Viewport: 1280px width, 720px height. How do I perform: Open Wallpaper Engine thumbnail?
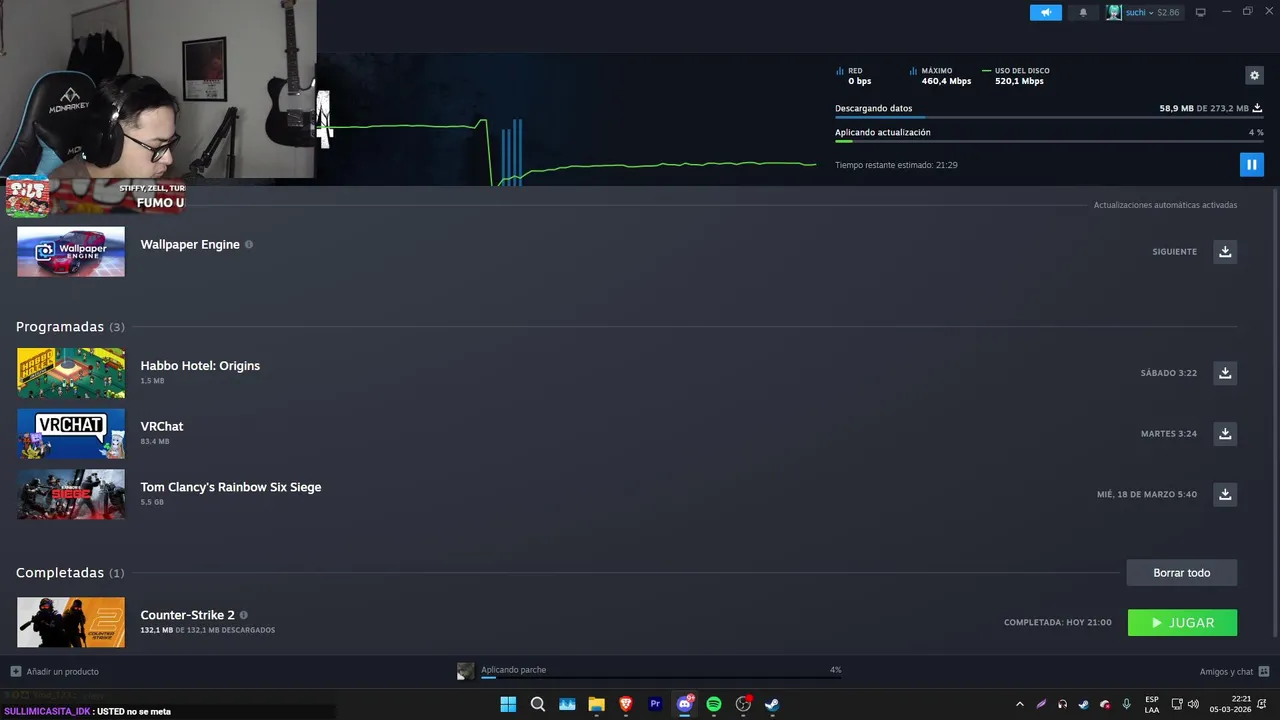[71, 251]
